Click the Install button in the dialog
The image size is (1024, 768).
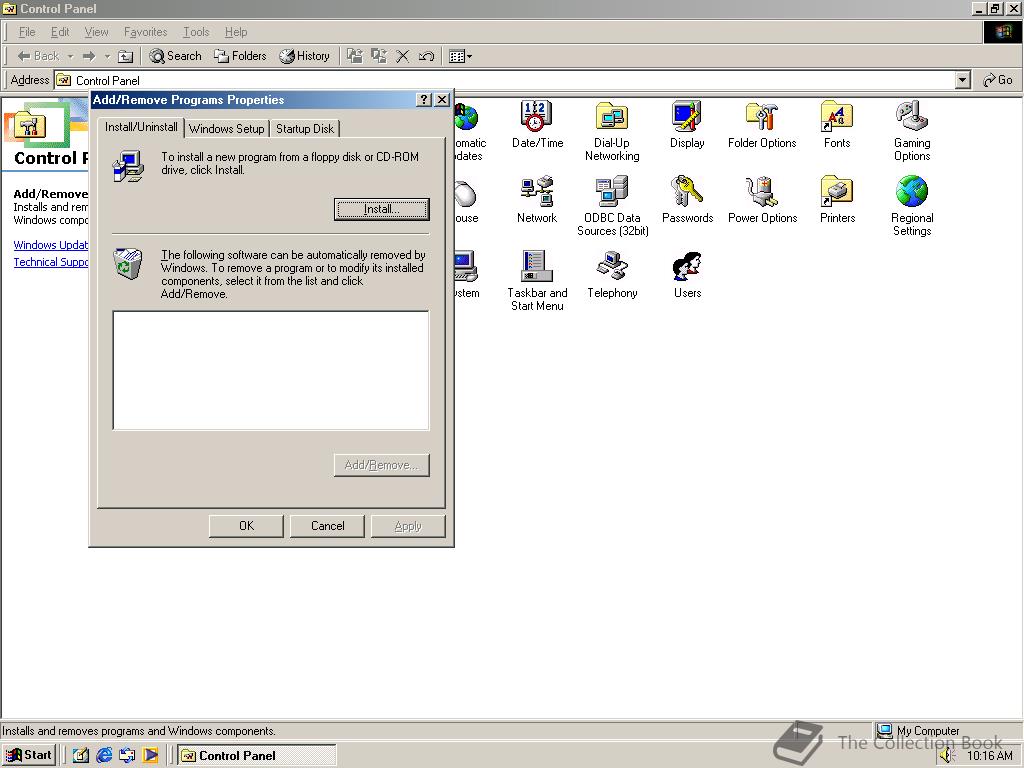[381, 210]
